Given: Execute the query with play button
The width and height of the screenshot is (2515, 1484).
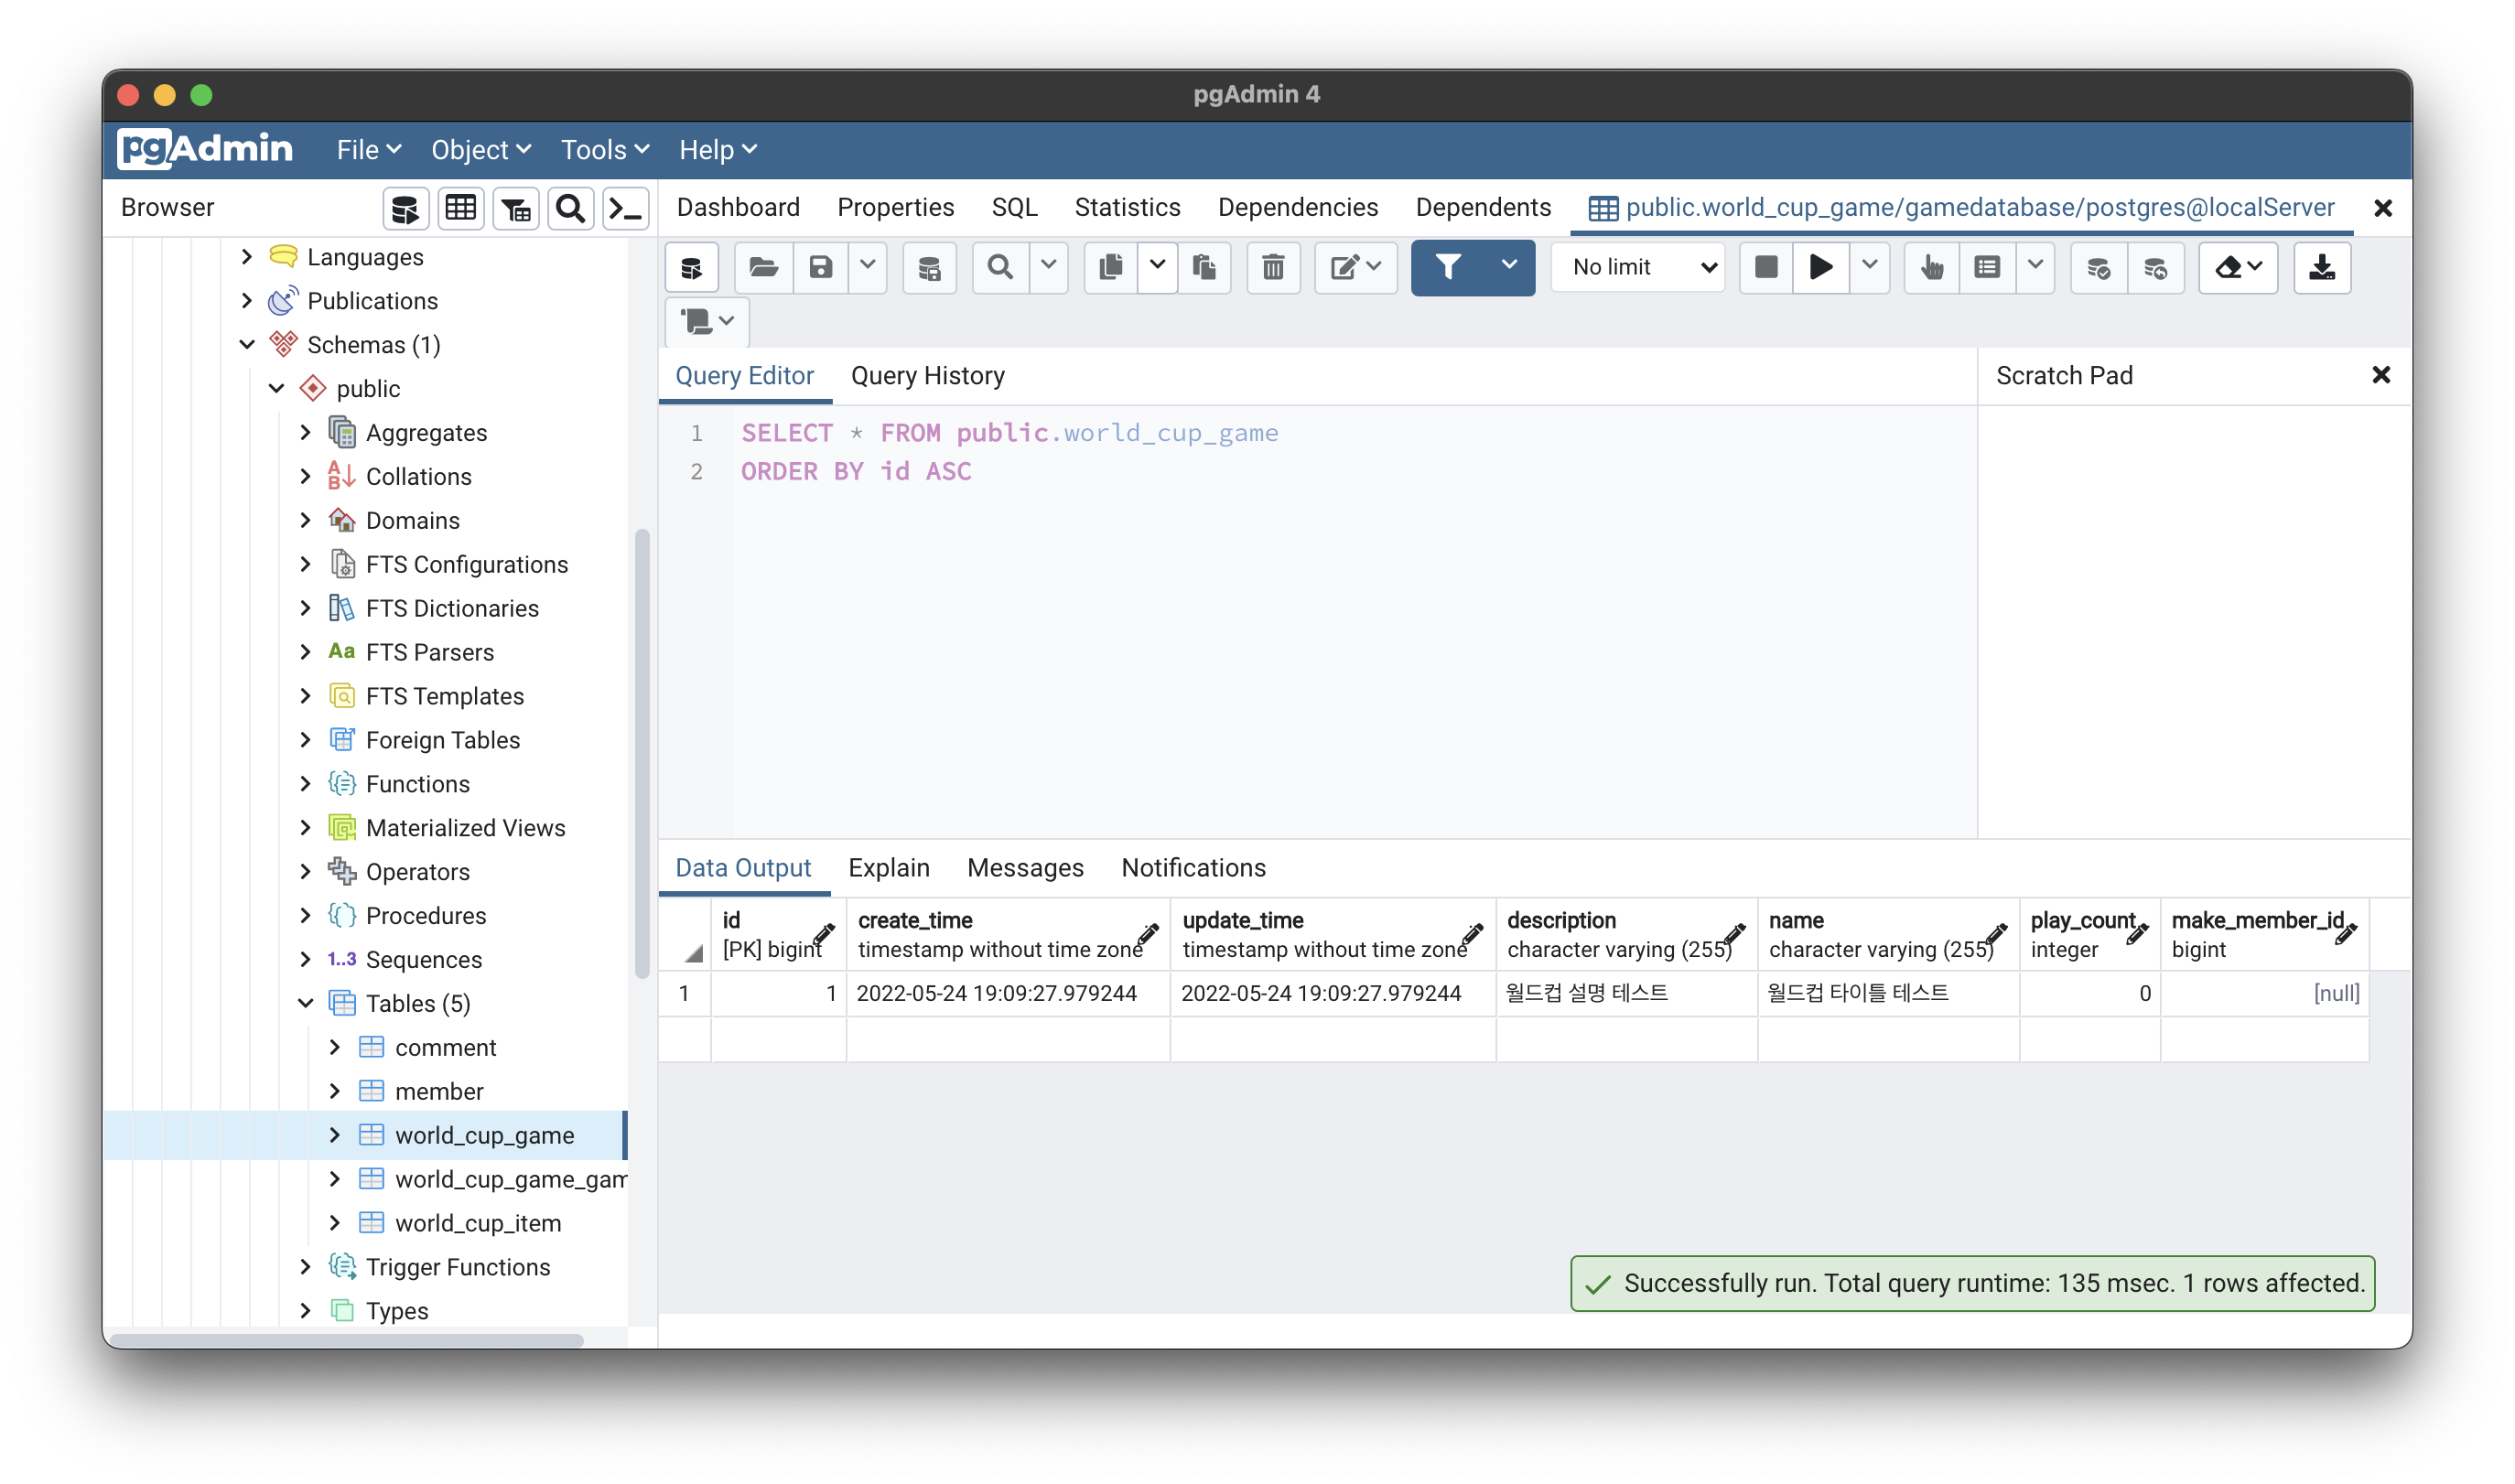Looking at the screenshot, I should (1821, 268).
